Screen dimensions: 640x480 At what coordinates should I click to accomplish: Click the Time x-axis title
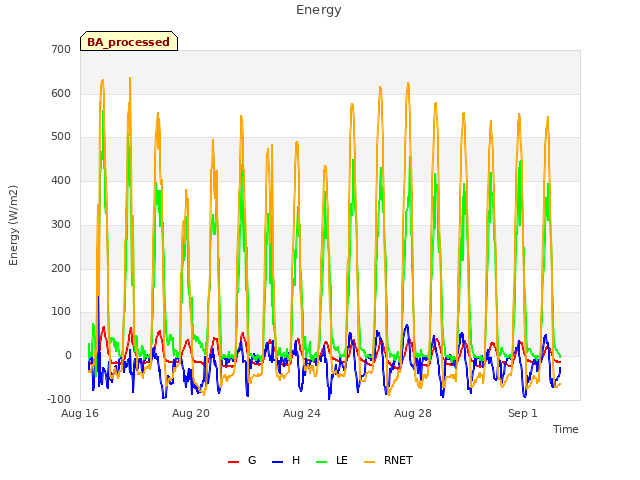[566, 429]
